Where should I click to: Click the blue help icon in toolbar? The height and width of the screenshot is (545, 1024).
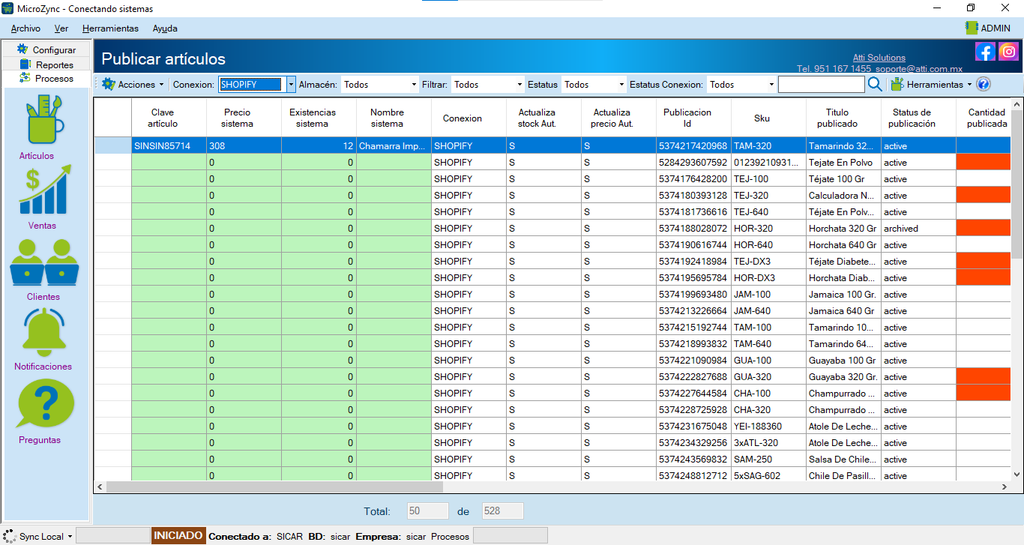tap(984, 84)
